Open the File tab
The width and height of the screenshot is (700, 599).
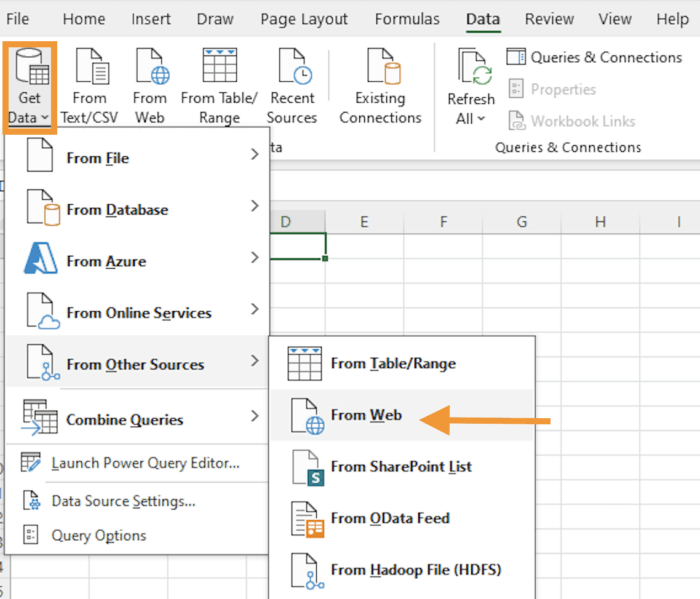tap(17, 19)
